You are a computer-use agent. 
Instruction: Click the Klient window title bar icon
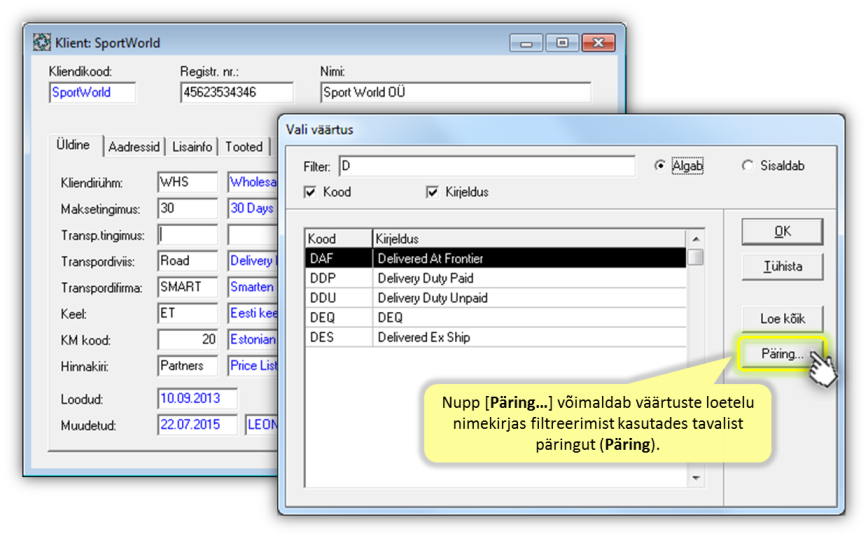click(41, 43)
